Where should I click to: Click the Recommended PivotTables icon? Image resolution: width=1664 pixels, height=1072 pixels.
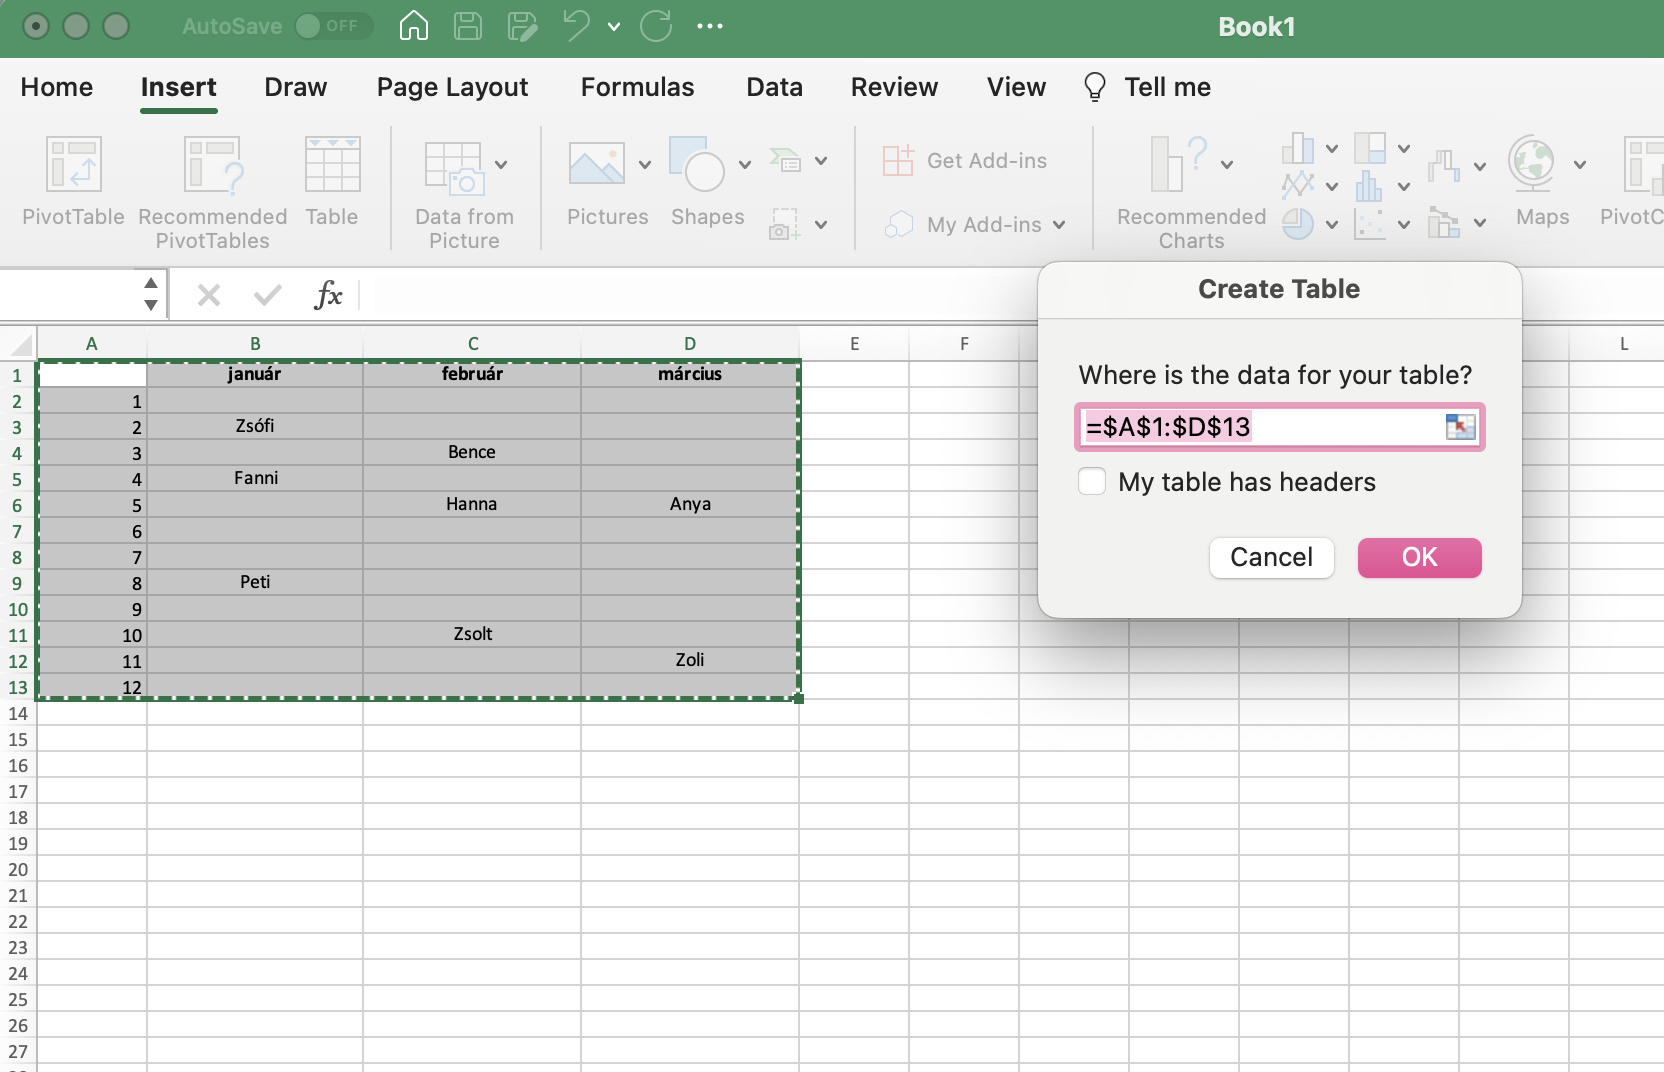pos(212,165)
